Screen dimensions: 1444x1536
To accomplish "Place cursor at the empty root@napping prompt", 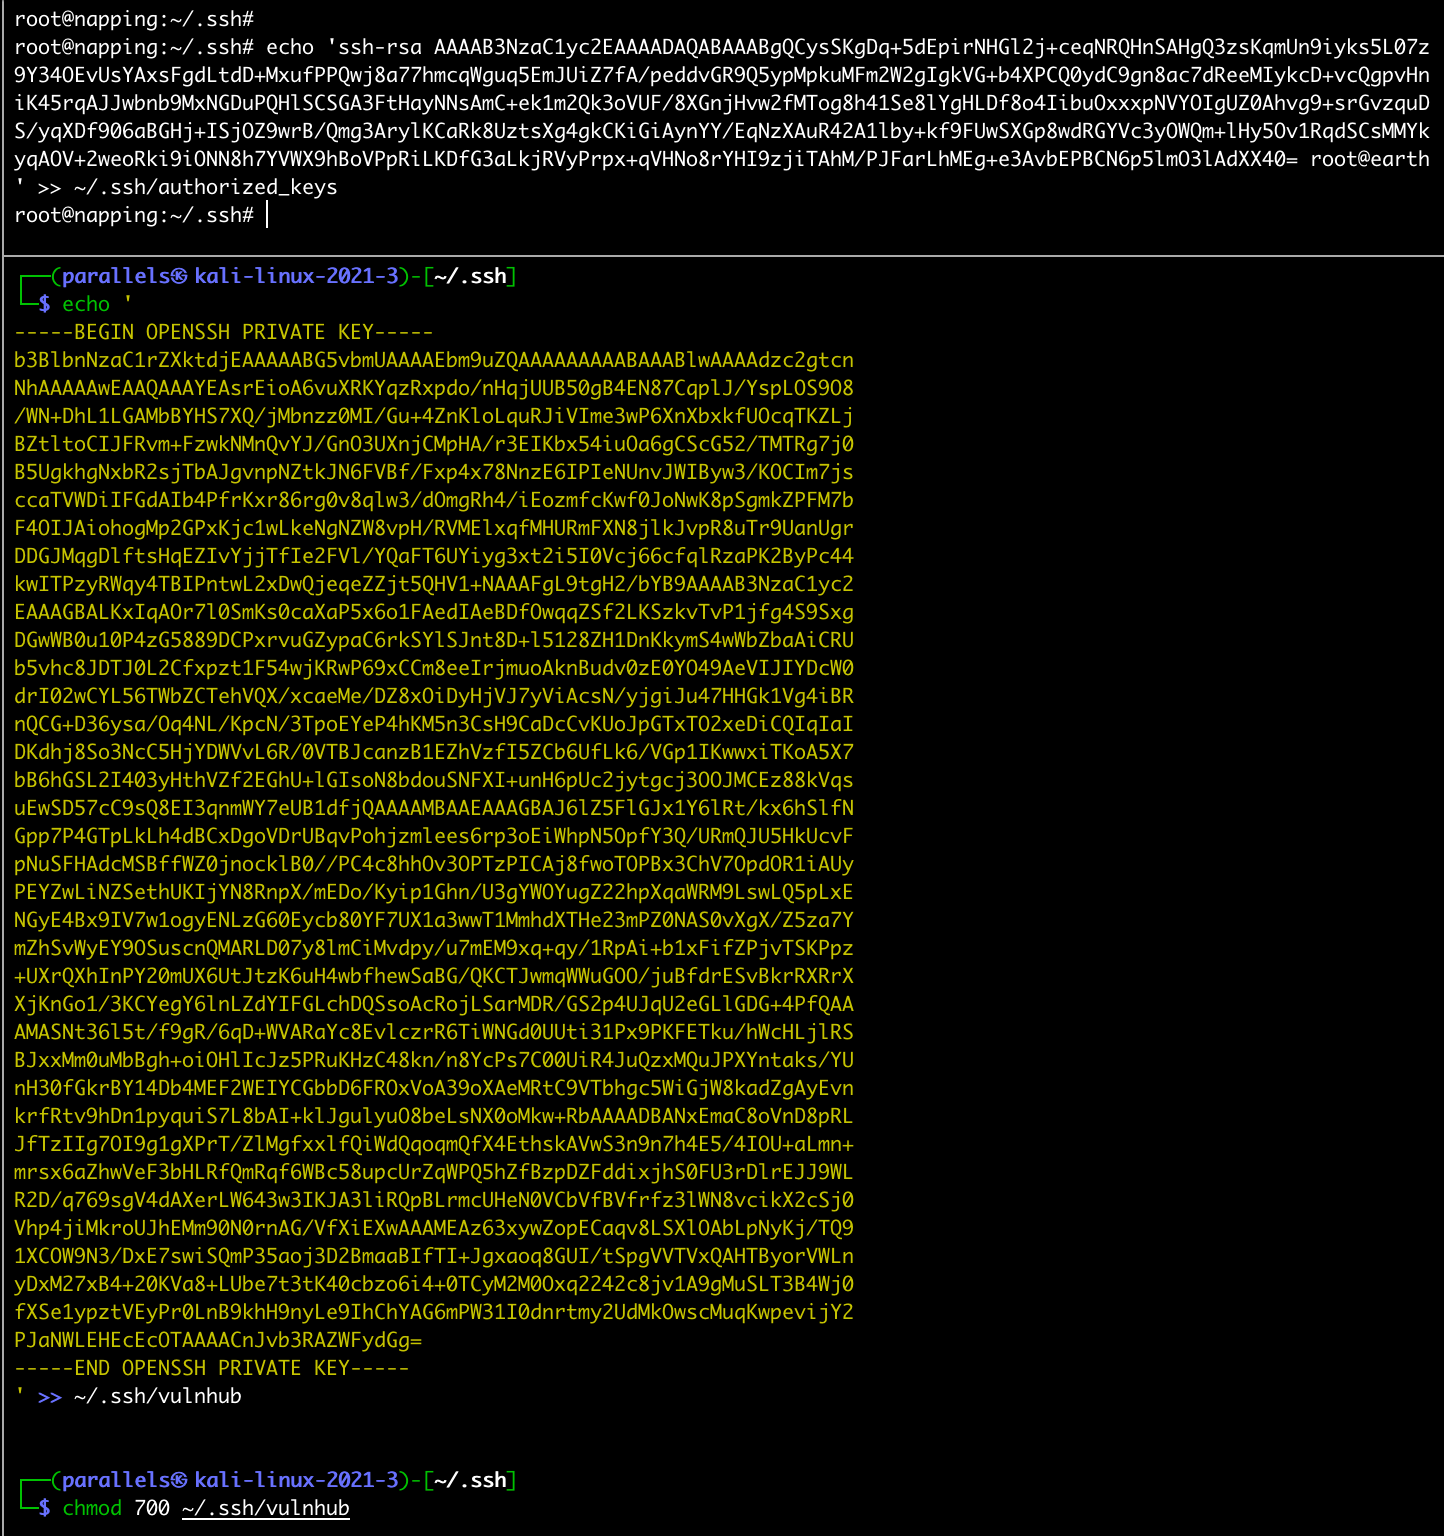I will tap(267, 215).
